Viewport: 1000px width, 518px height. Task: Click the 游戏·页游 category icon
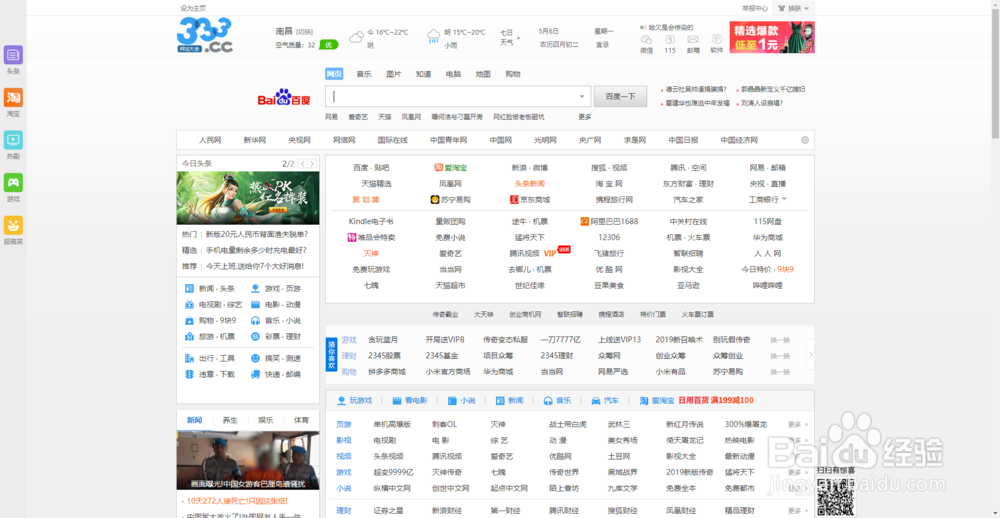[x=255, y=288]
